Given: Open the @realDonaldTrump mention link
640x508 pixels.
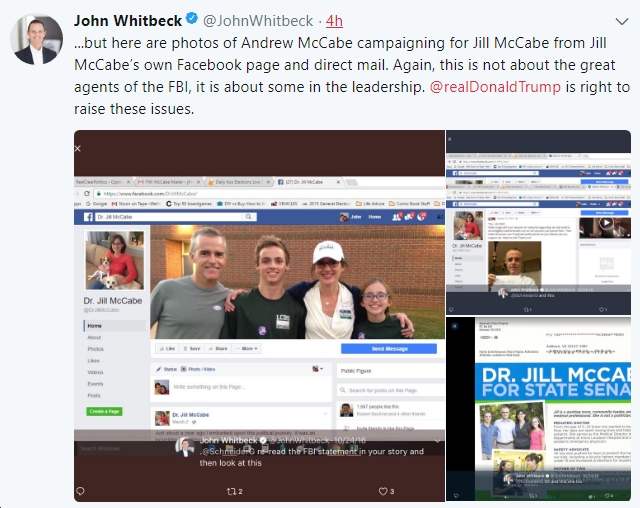Looking at the screenshot, I should coord(495,87).
